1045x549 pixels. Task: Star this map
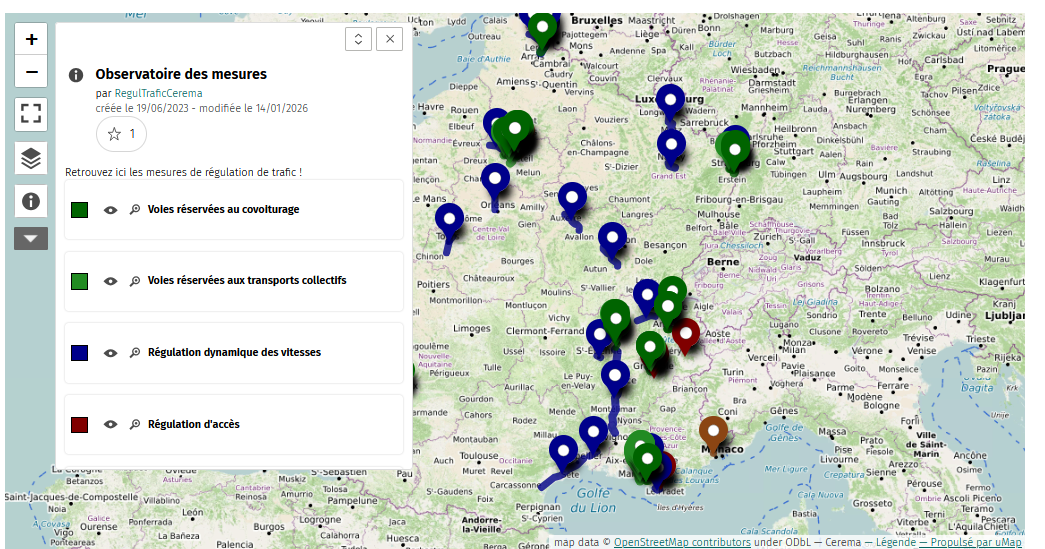tap(121, 134)
